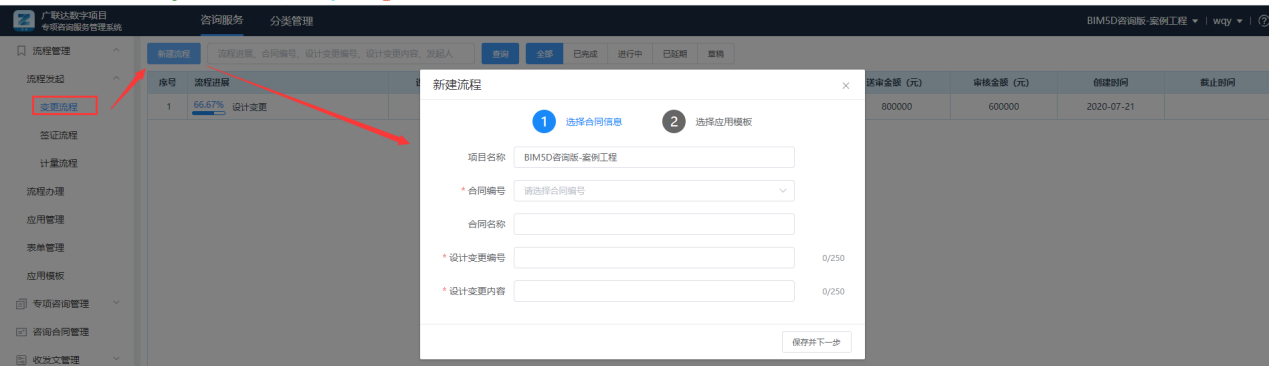Open 应用管理 in the sidebar
This screenshot has width=1269, height=366.
pos(45,219)
